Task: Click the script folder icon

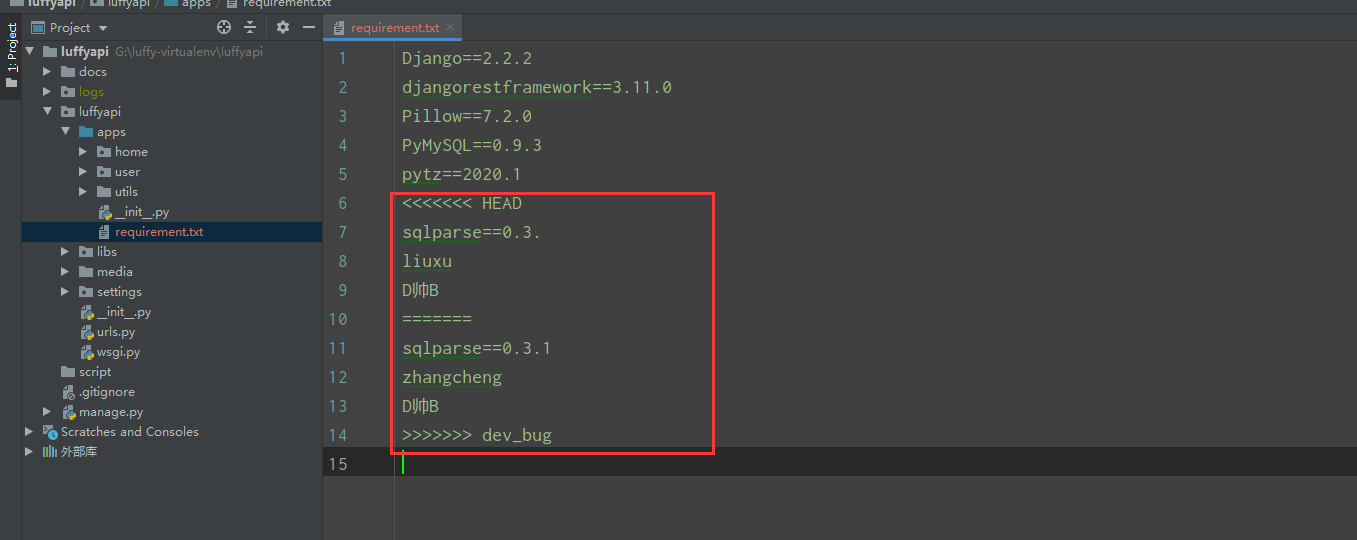Action: coord(68,372)
